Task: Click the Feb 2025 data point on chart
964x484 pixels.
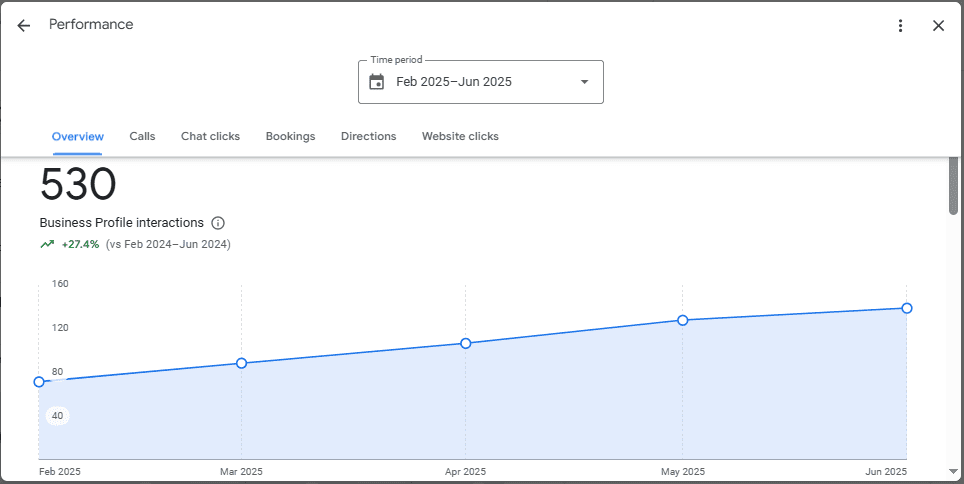Action: pyautogui.click(x=39, y=382)
